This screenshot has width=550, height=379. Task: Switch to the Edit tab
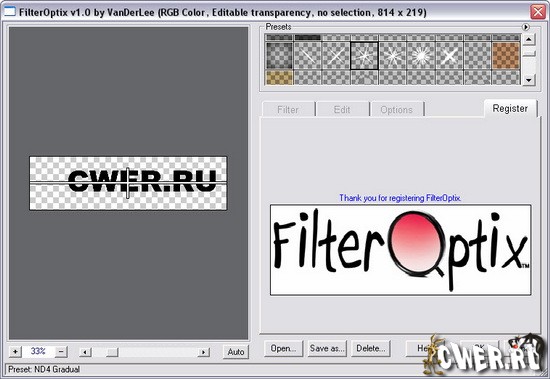coord(342,109)
